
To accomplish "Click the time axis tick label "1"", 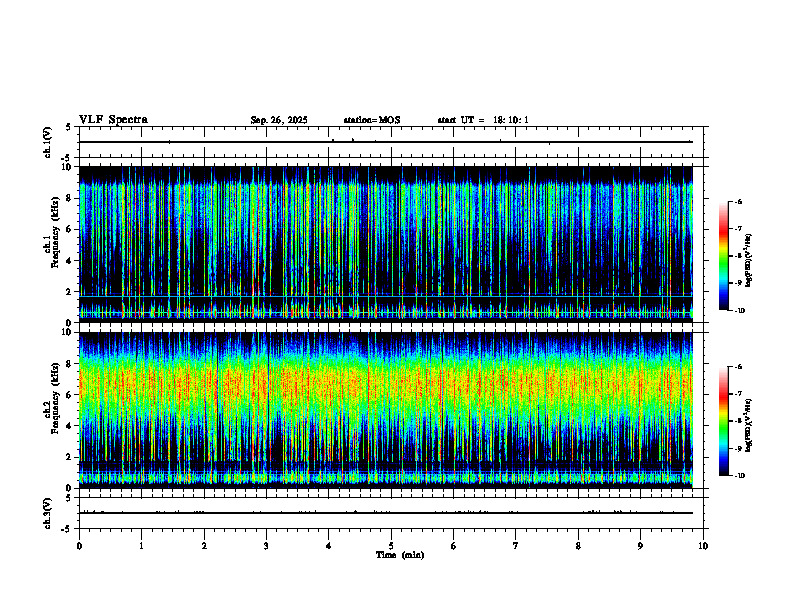I will coord(142,546).
